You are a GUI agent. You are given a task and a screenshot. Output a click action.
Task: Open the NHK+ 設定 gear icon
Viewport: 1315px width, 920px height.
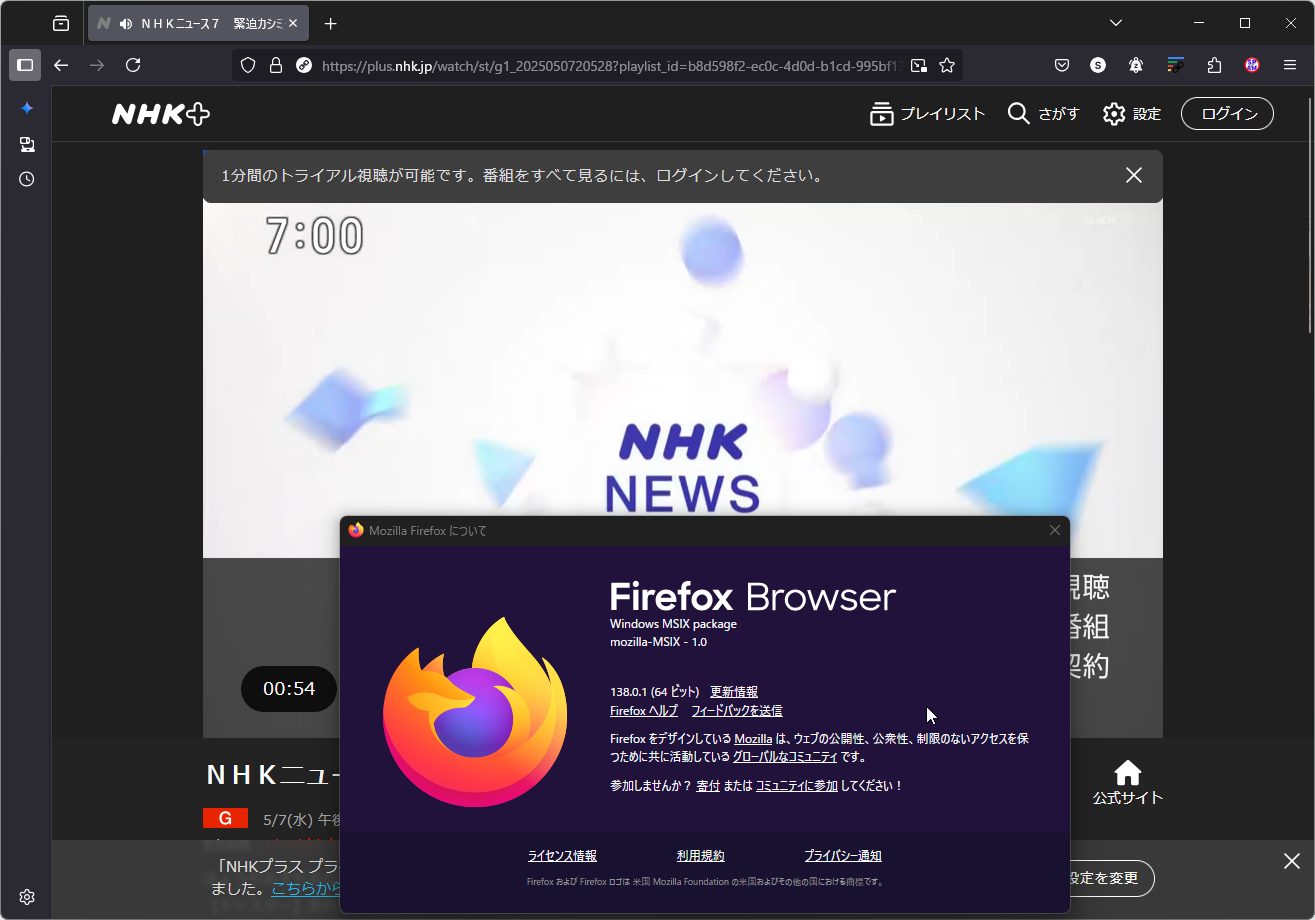tap(1114, 113)
